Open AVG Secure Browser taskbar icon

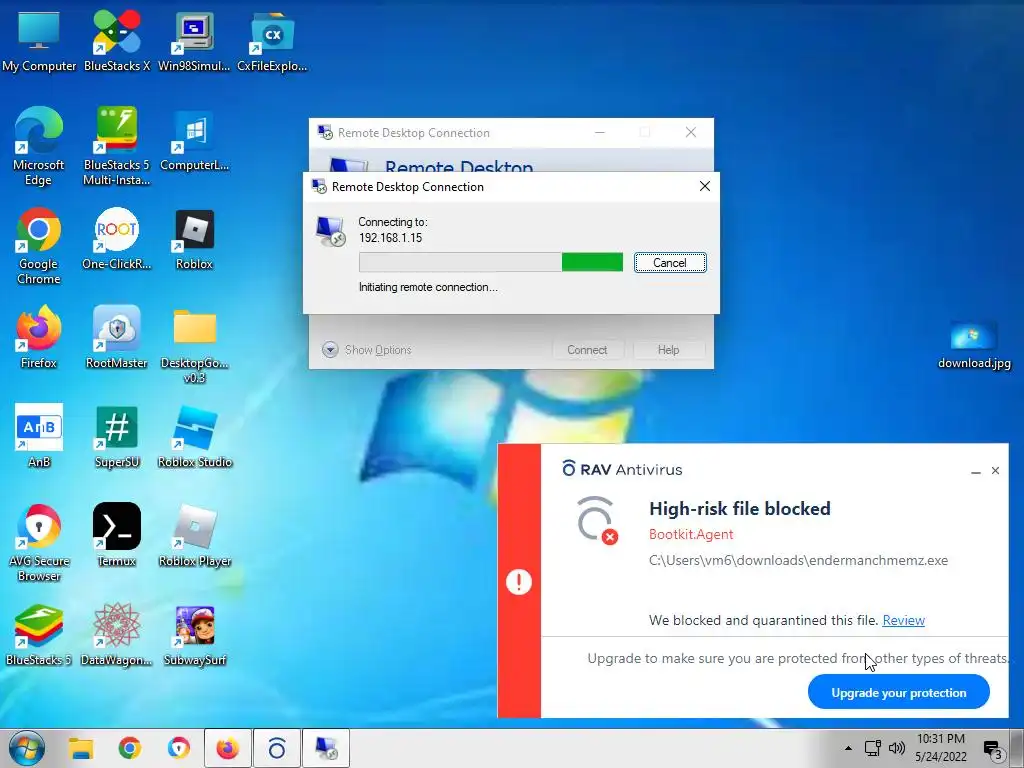click(178, 748)
